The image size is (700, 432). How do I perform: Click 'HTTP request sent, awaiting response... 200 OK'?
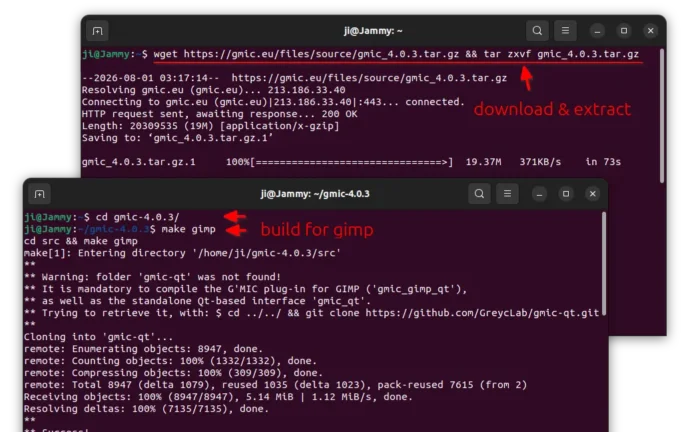219,114
